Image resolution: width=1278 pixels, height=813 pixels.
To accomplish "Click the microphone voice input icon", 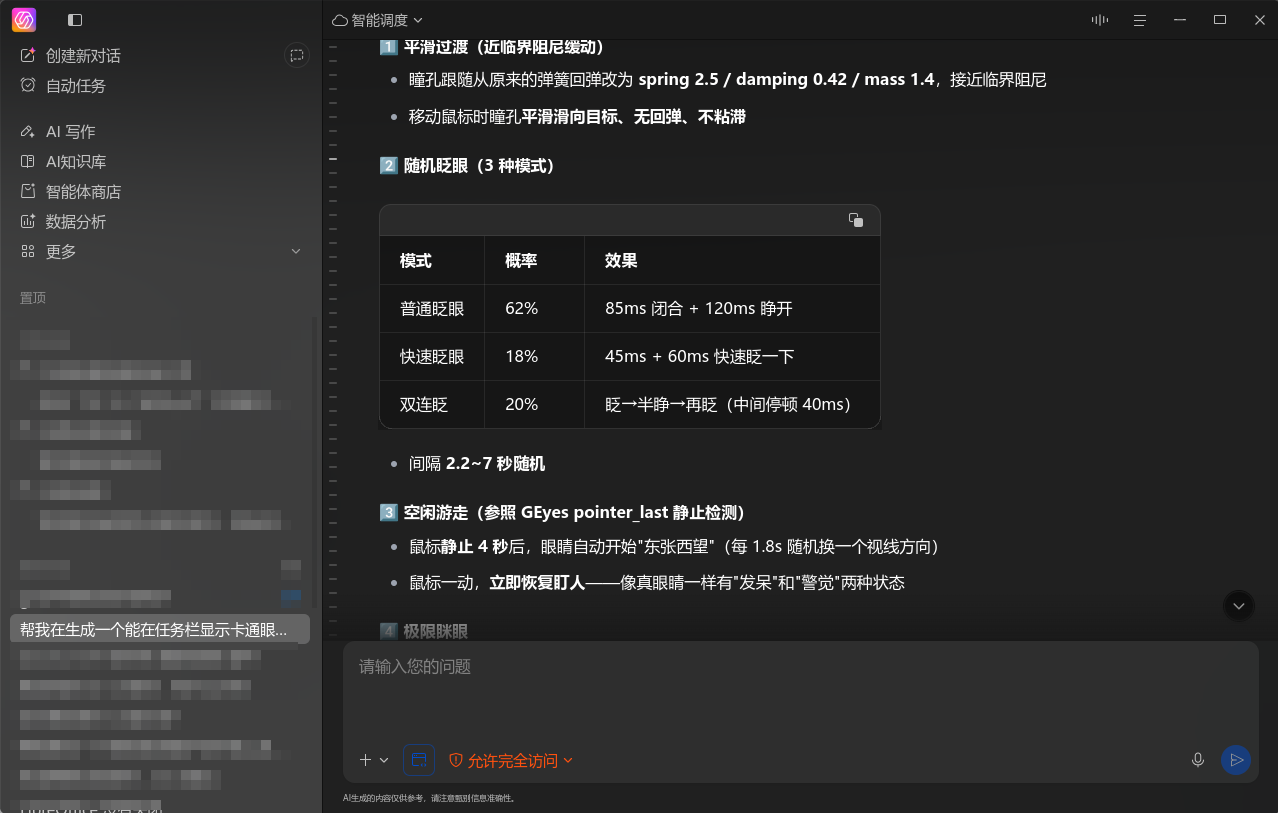I will [x=1198, y=760].
